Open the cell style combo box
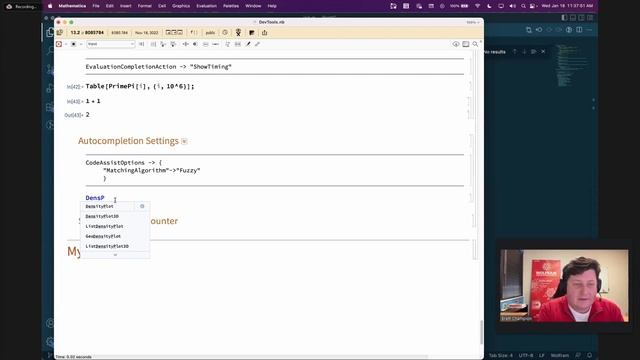 (x=111, y=44)
